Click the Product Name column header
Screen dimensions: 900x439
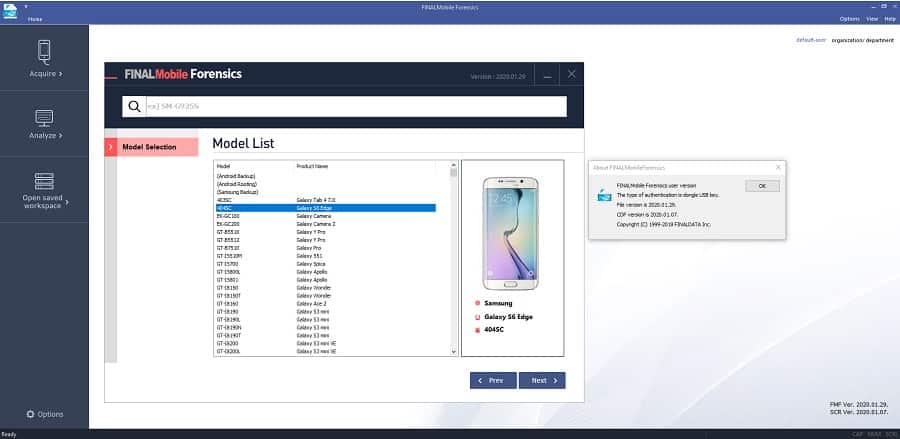pos(312,166)
